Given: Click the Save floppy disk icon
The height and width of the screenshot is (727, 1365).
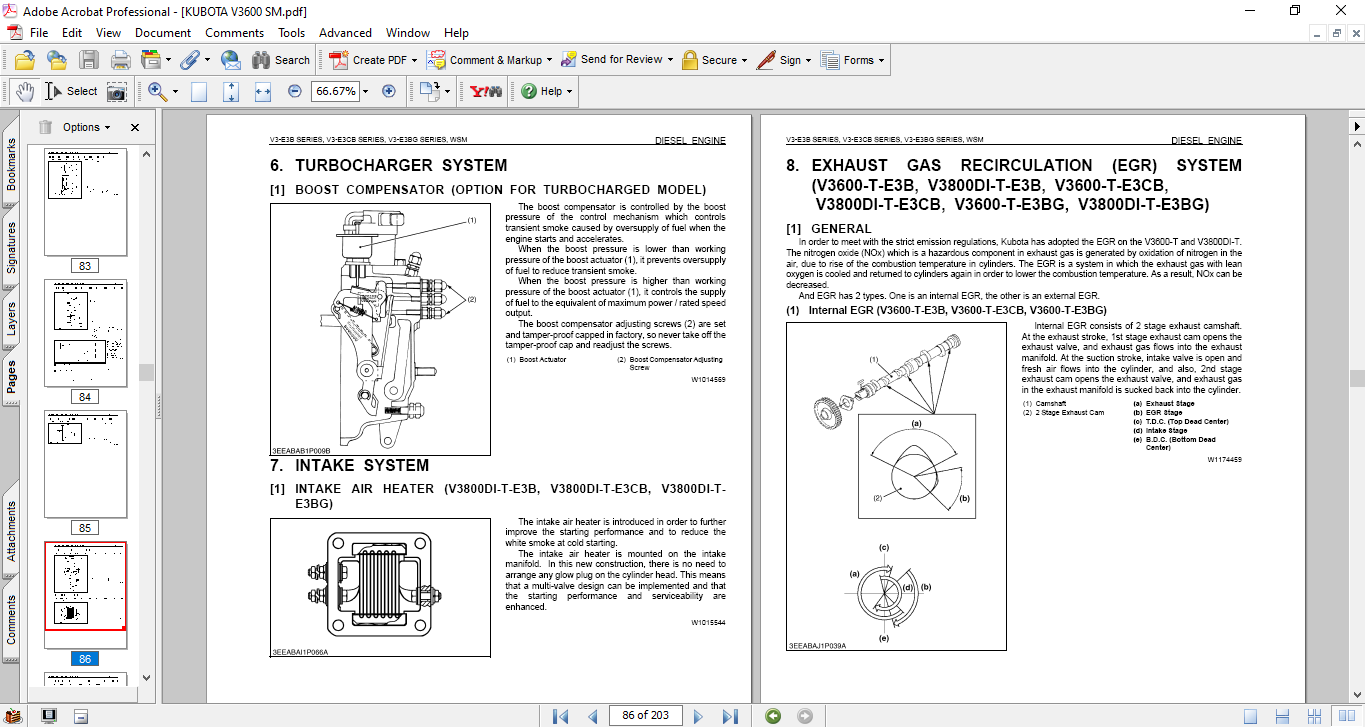Looking at the screenshot, I should 89,60.
